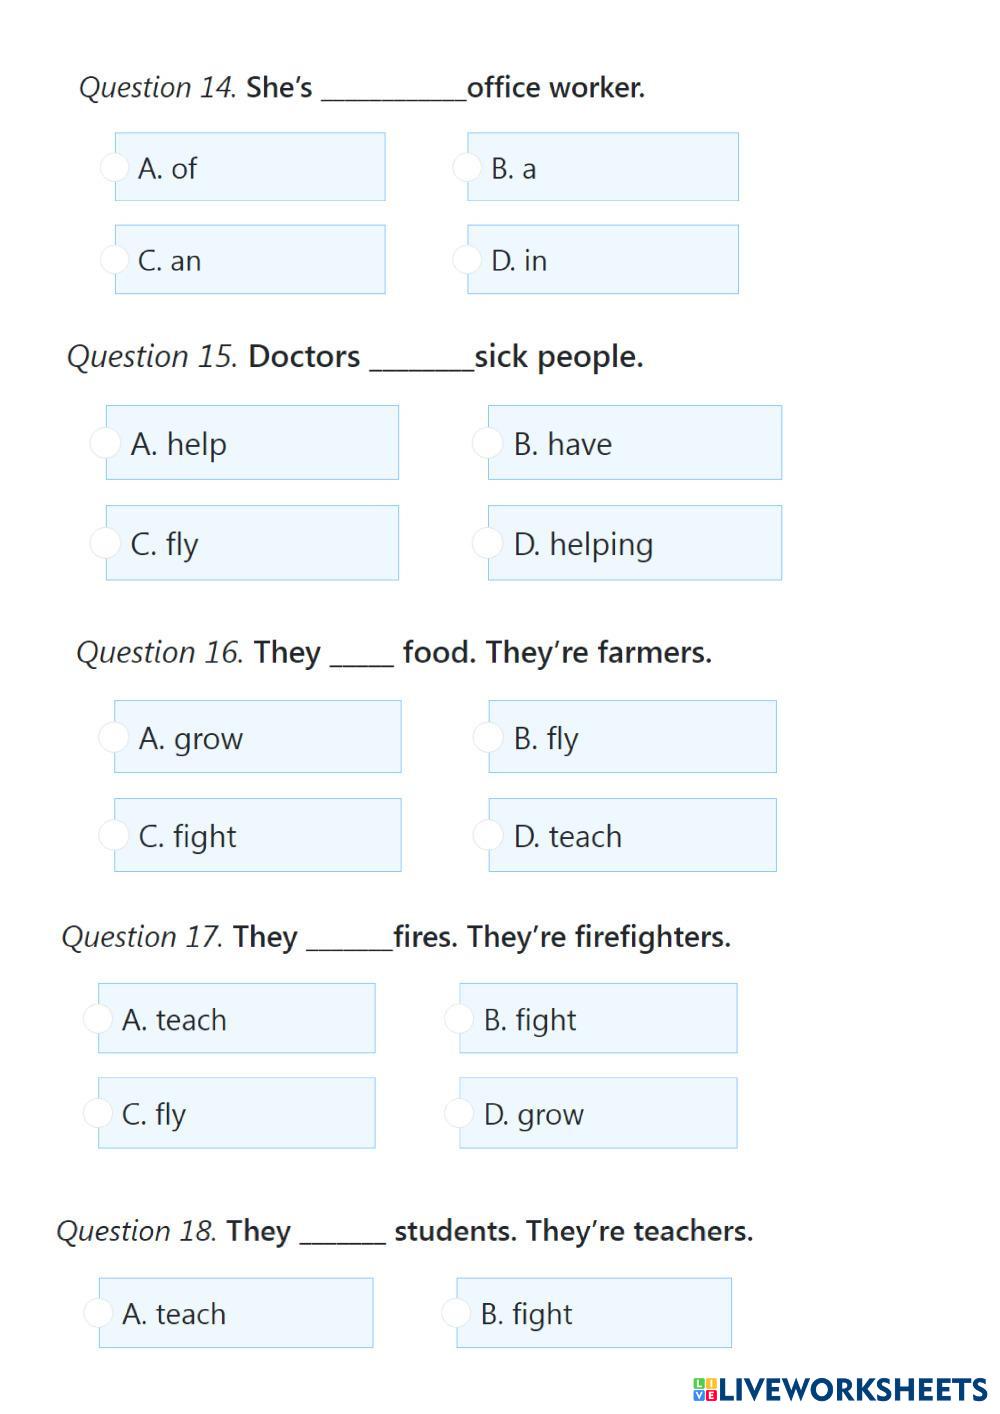
Task: Select 'D. in' answer option
Action: 467,259
